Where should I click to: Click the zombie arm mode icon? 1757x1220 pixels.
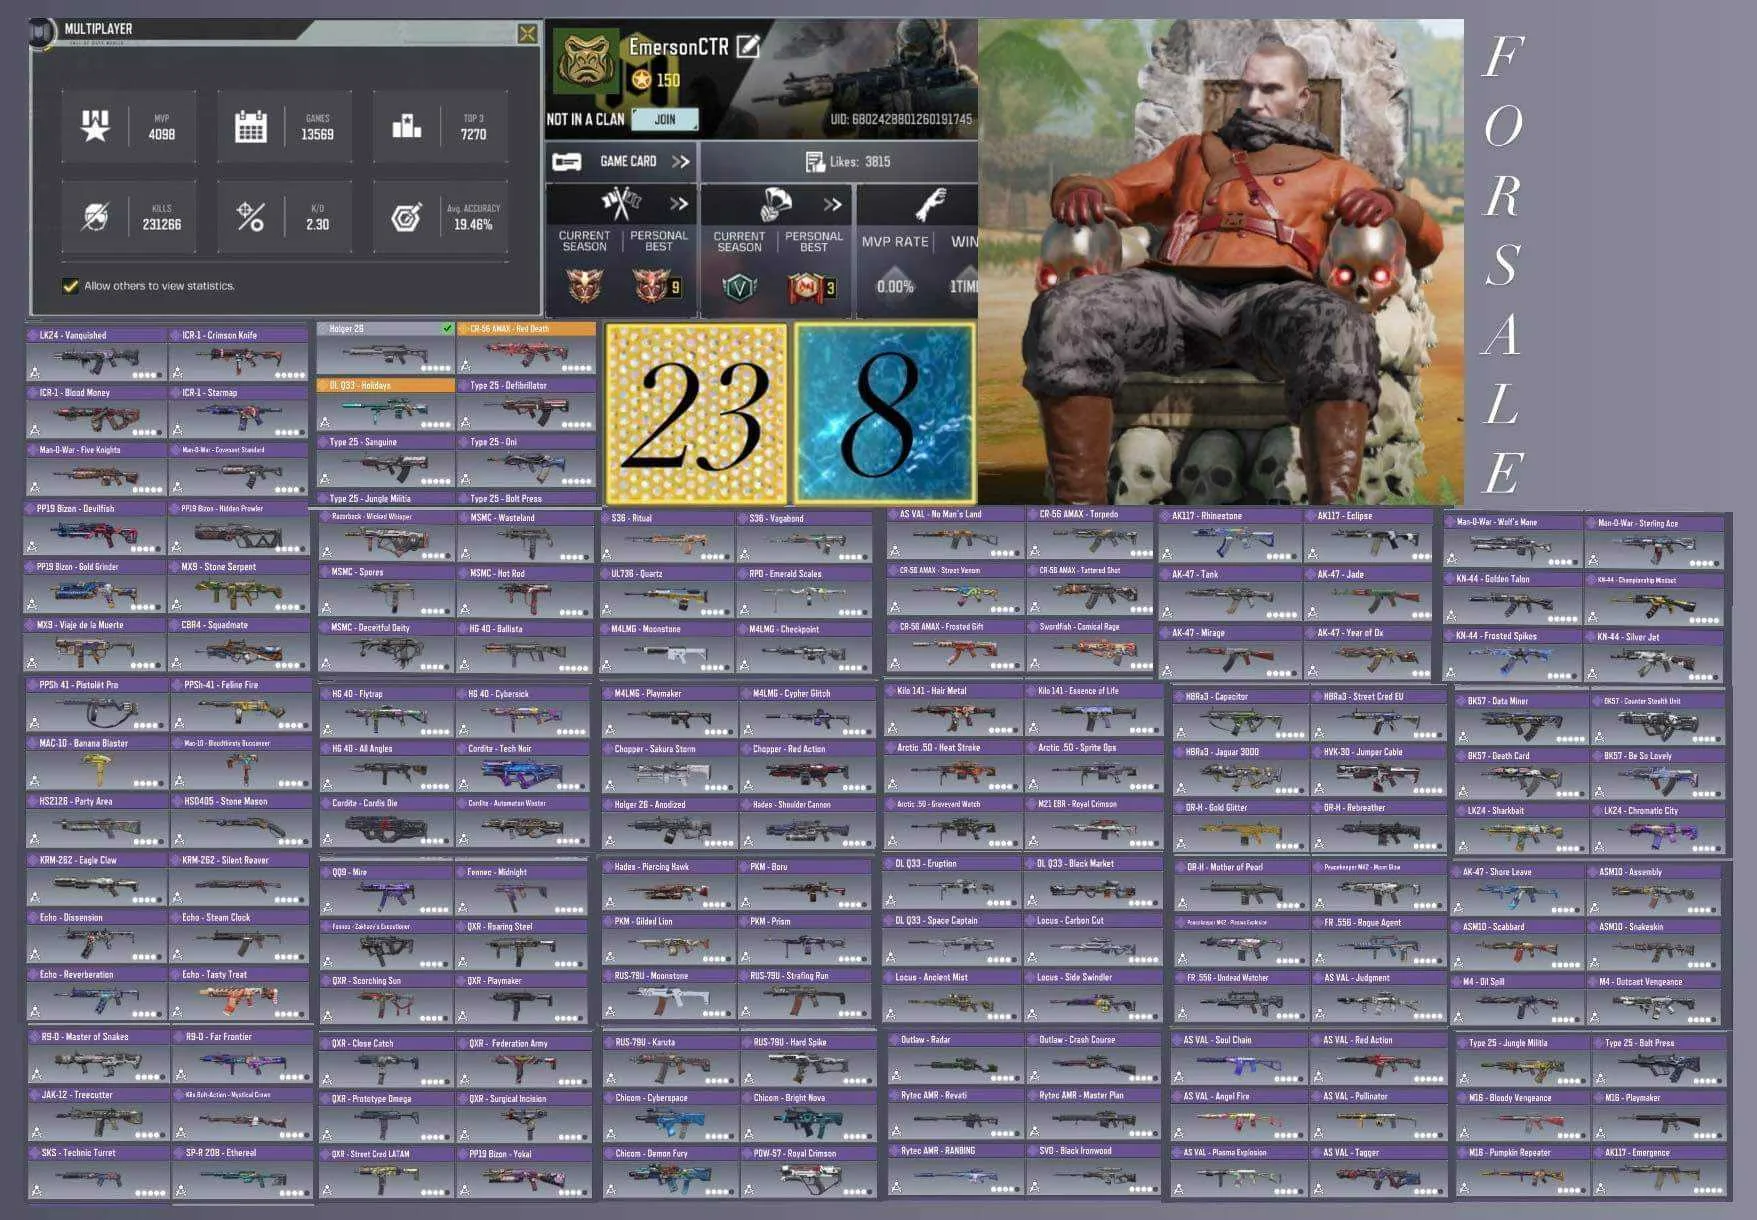click(930, 205)
